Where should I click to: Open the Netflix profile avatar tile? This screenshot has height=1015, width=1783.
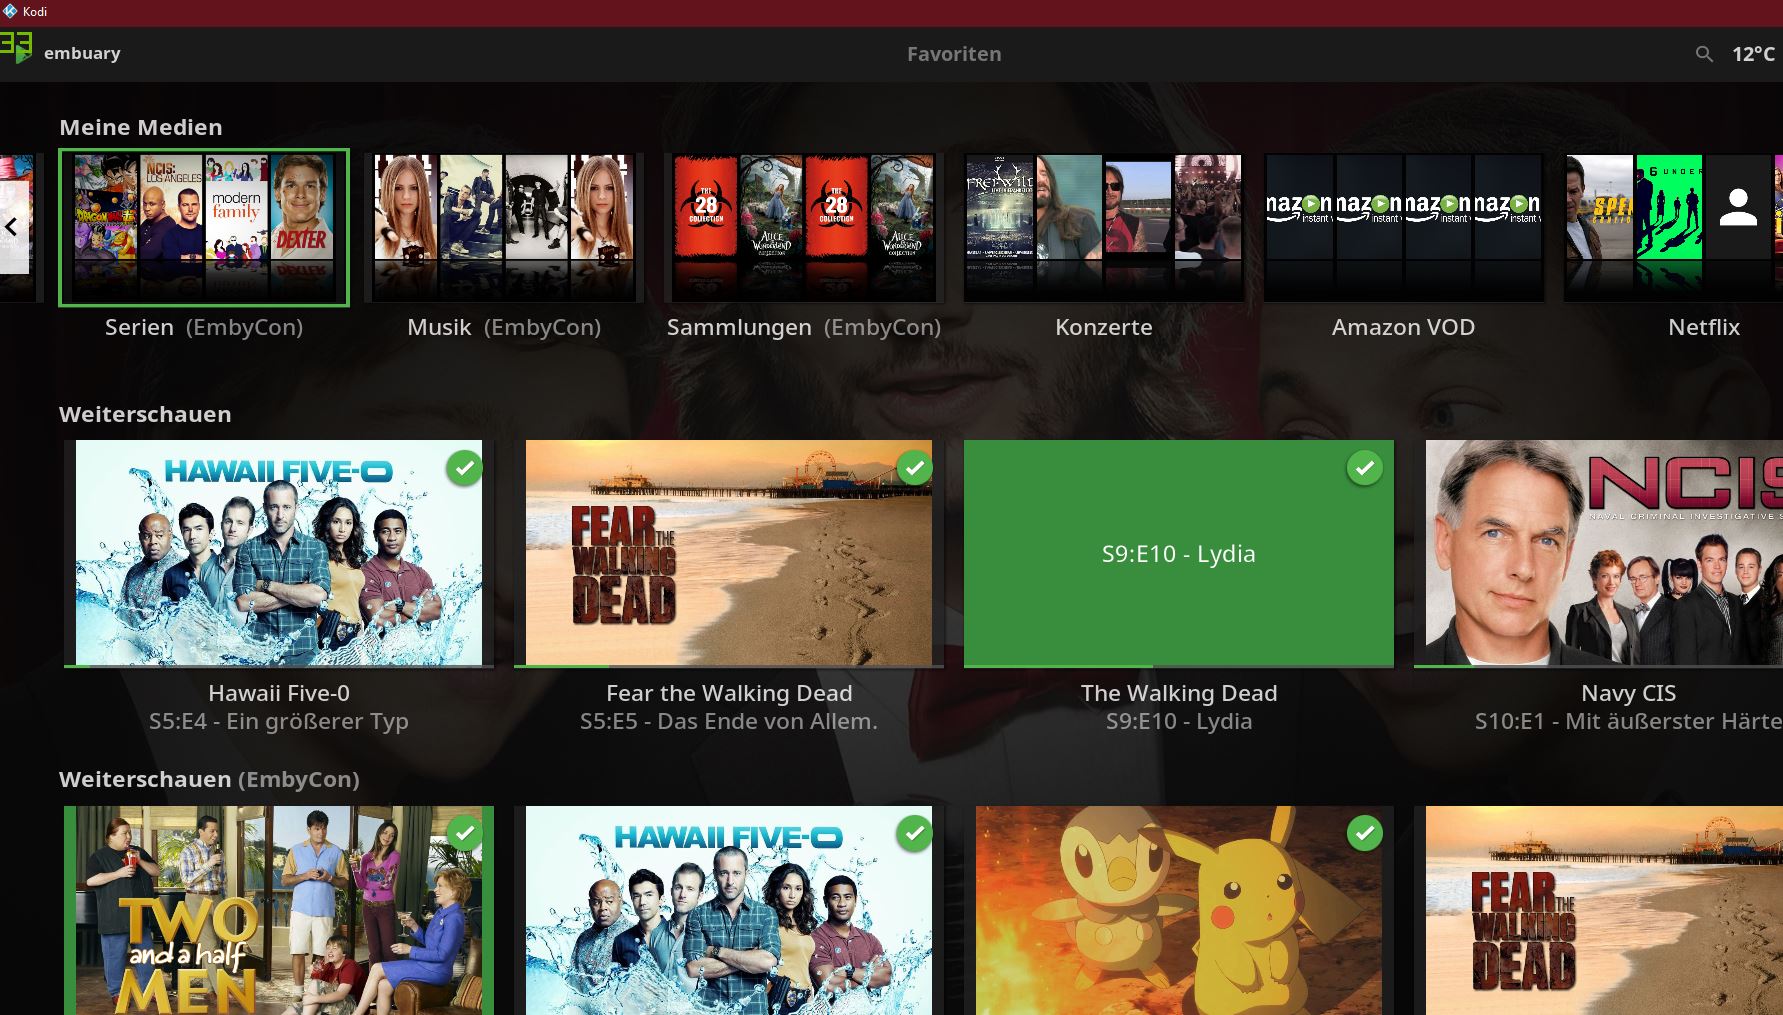(x=1738, y=207)
